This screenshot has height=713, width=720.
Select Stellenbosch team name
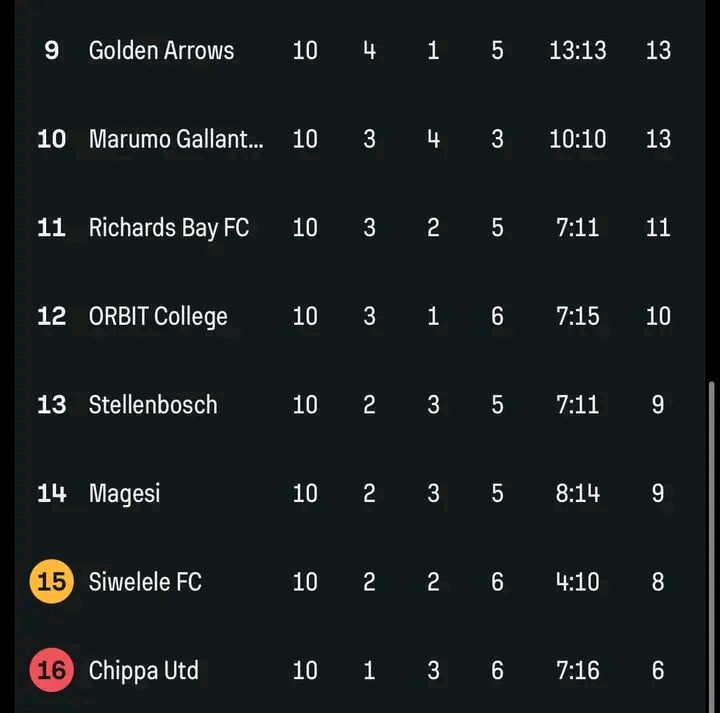[152, 404]
